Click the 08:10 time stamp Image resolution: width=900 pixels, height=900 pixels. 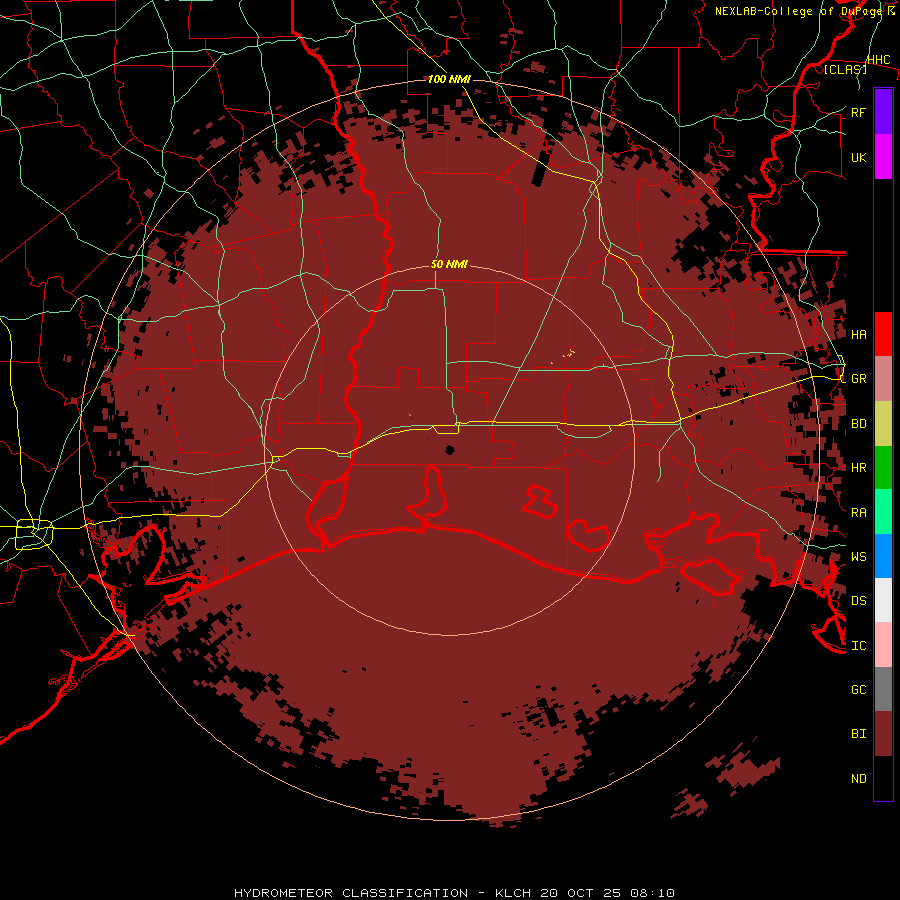click(651, 893)
